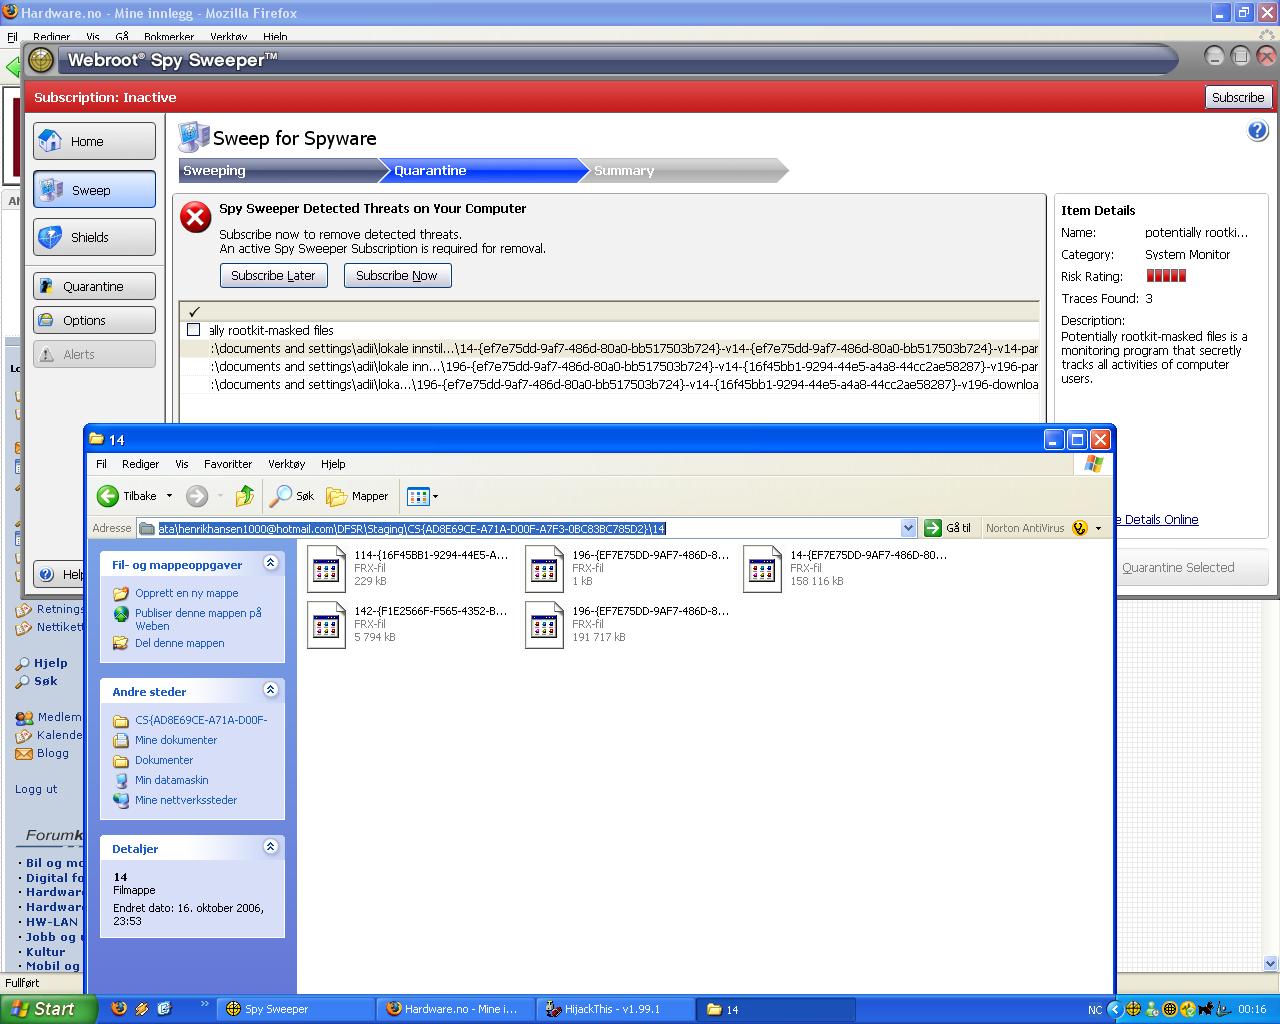Open Options in Spy Sweeper
This screenshot has height=1024, width=1280.
[94, 320]
